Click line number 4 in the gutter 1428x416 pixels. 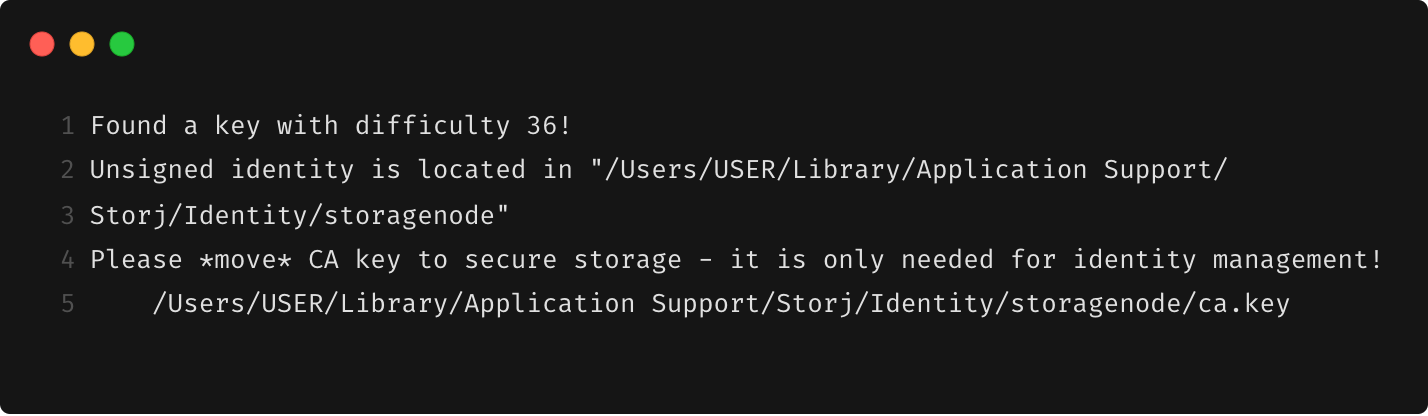(68, 261)
